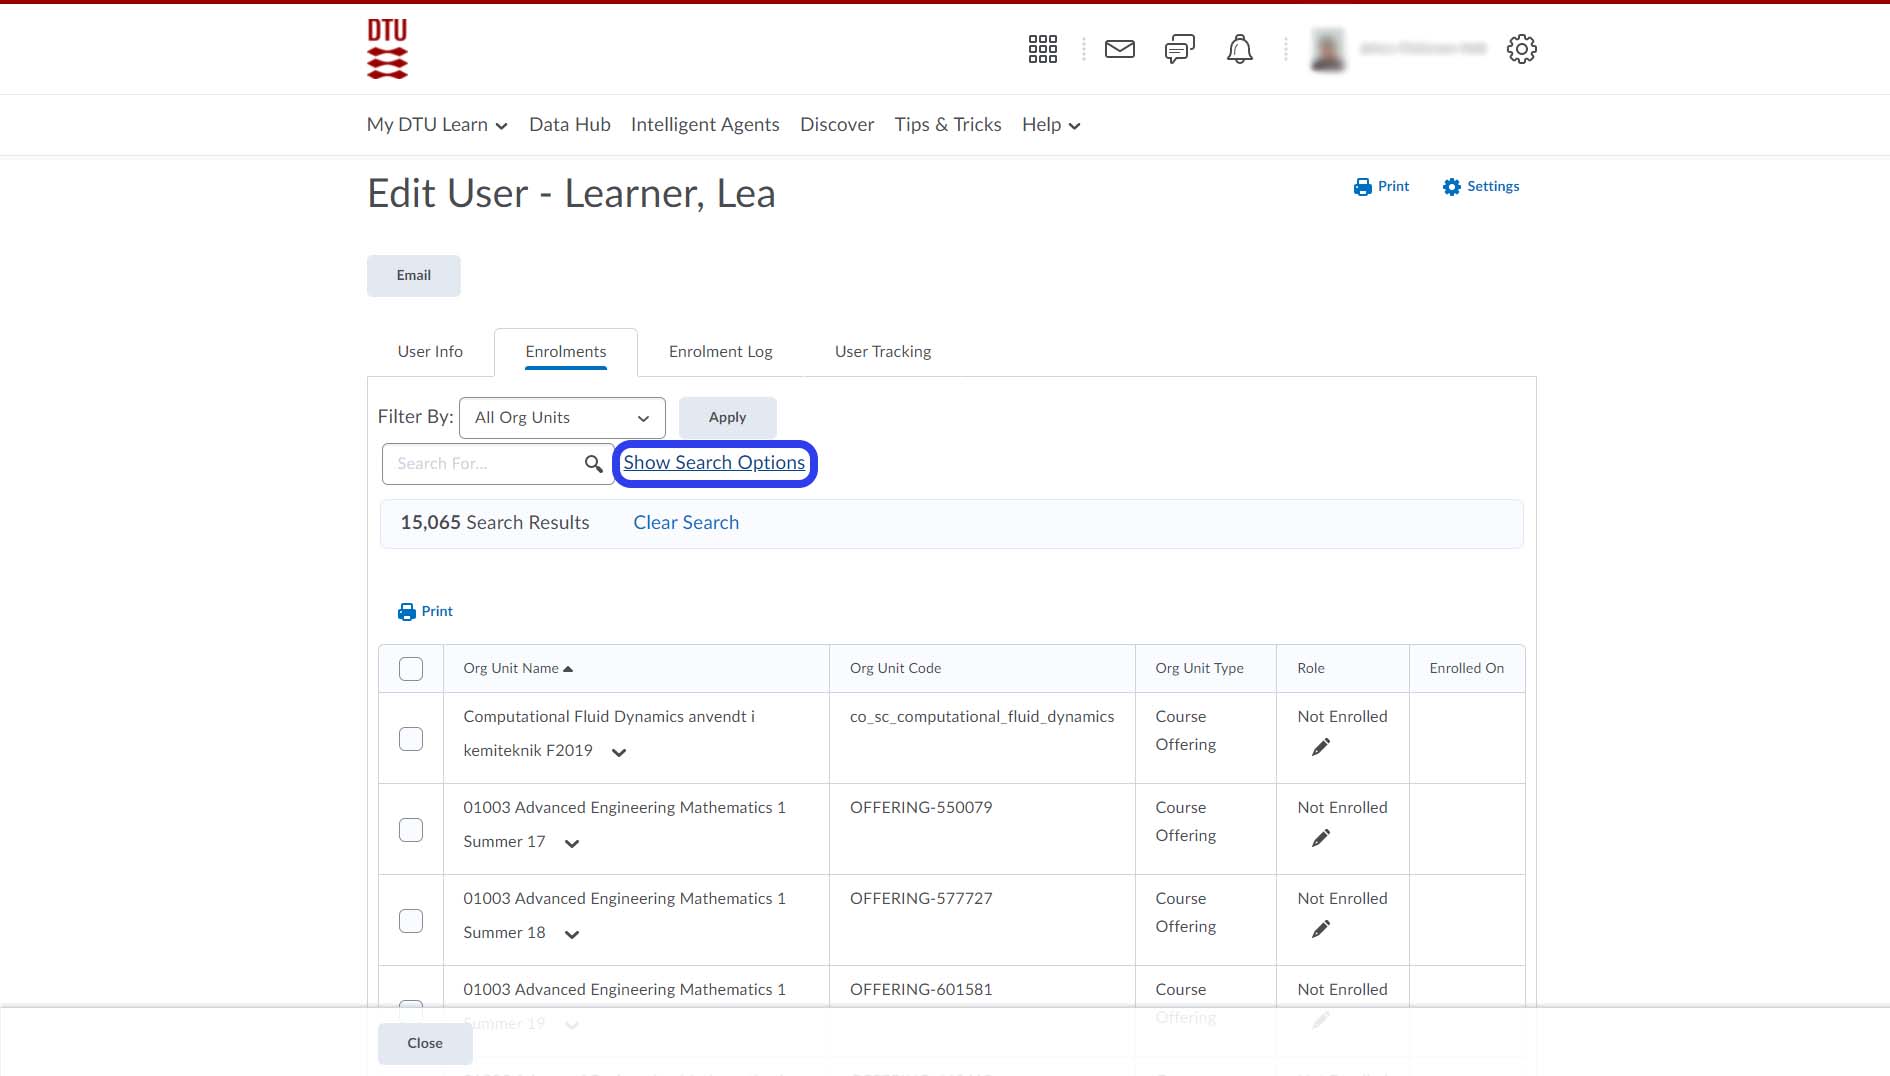This screenshot has height=1076, width=1890.
Task: Toggle the select-all rows checkbox
Action: click(411, 669)
